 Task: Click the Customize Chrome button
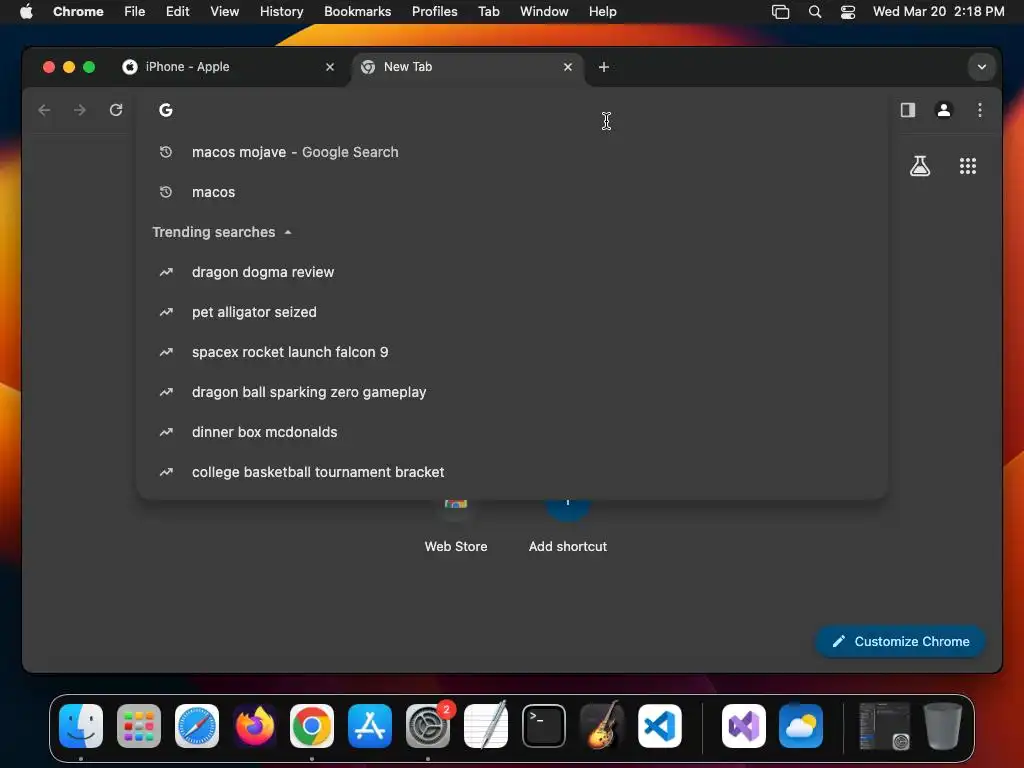coord(901,641)
